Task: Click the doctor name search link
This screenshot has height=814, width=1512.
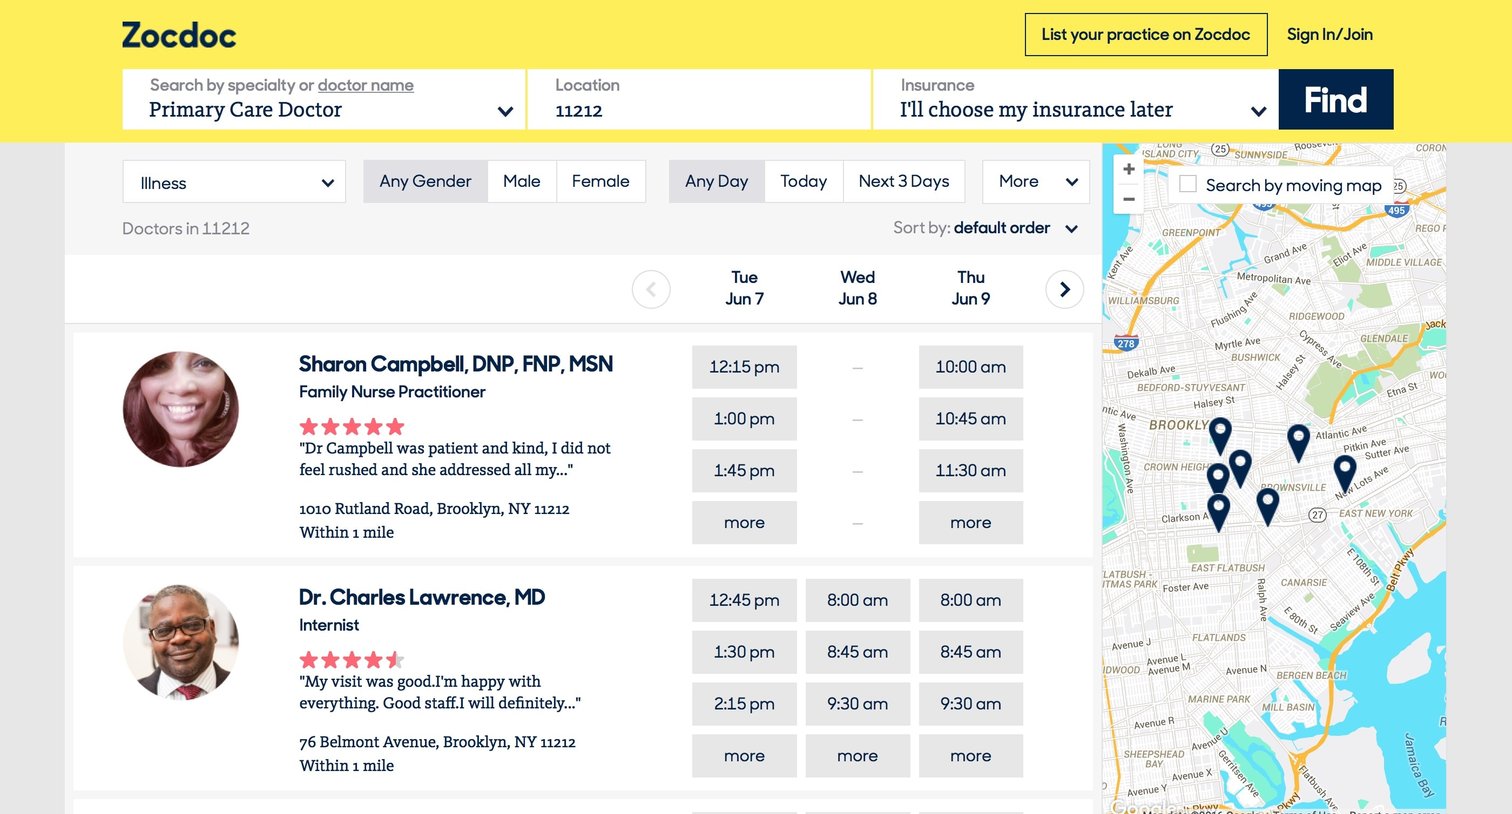Action: [x=366, y=85]
